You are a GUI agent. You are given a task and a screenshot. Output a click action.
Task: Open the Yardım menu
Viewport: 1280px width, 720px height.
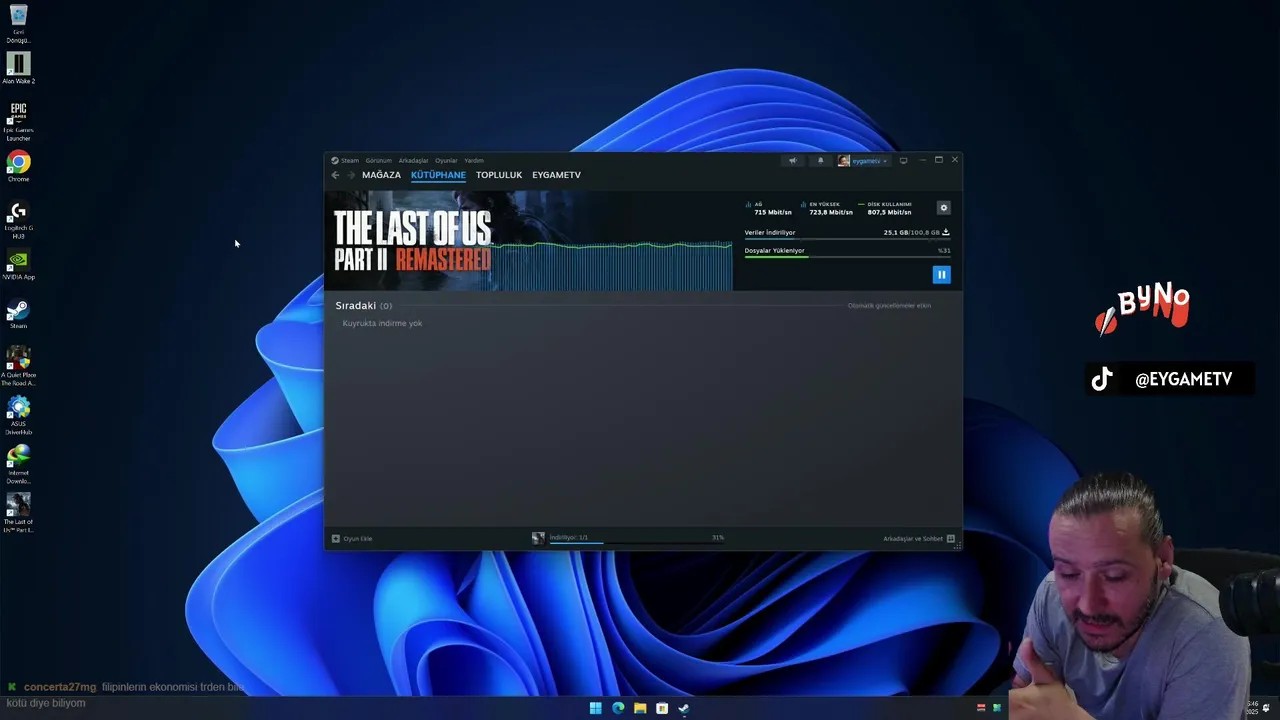474,160
